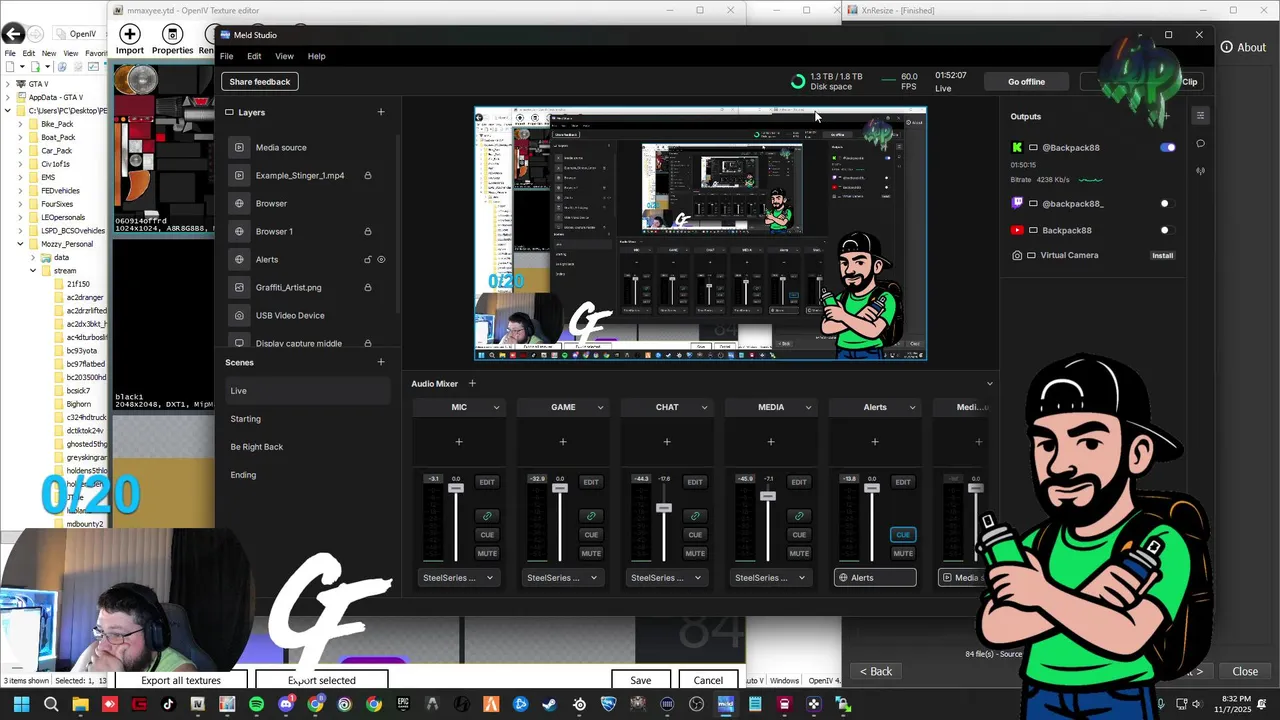
Task: Click Properties icon in OpenIV Texture editor
Action: 172,35
